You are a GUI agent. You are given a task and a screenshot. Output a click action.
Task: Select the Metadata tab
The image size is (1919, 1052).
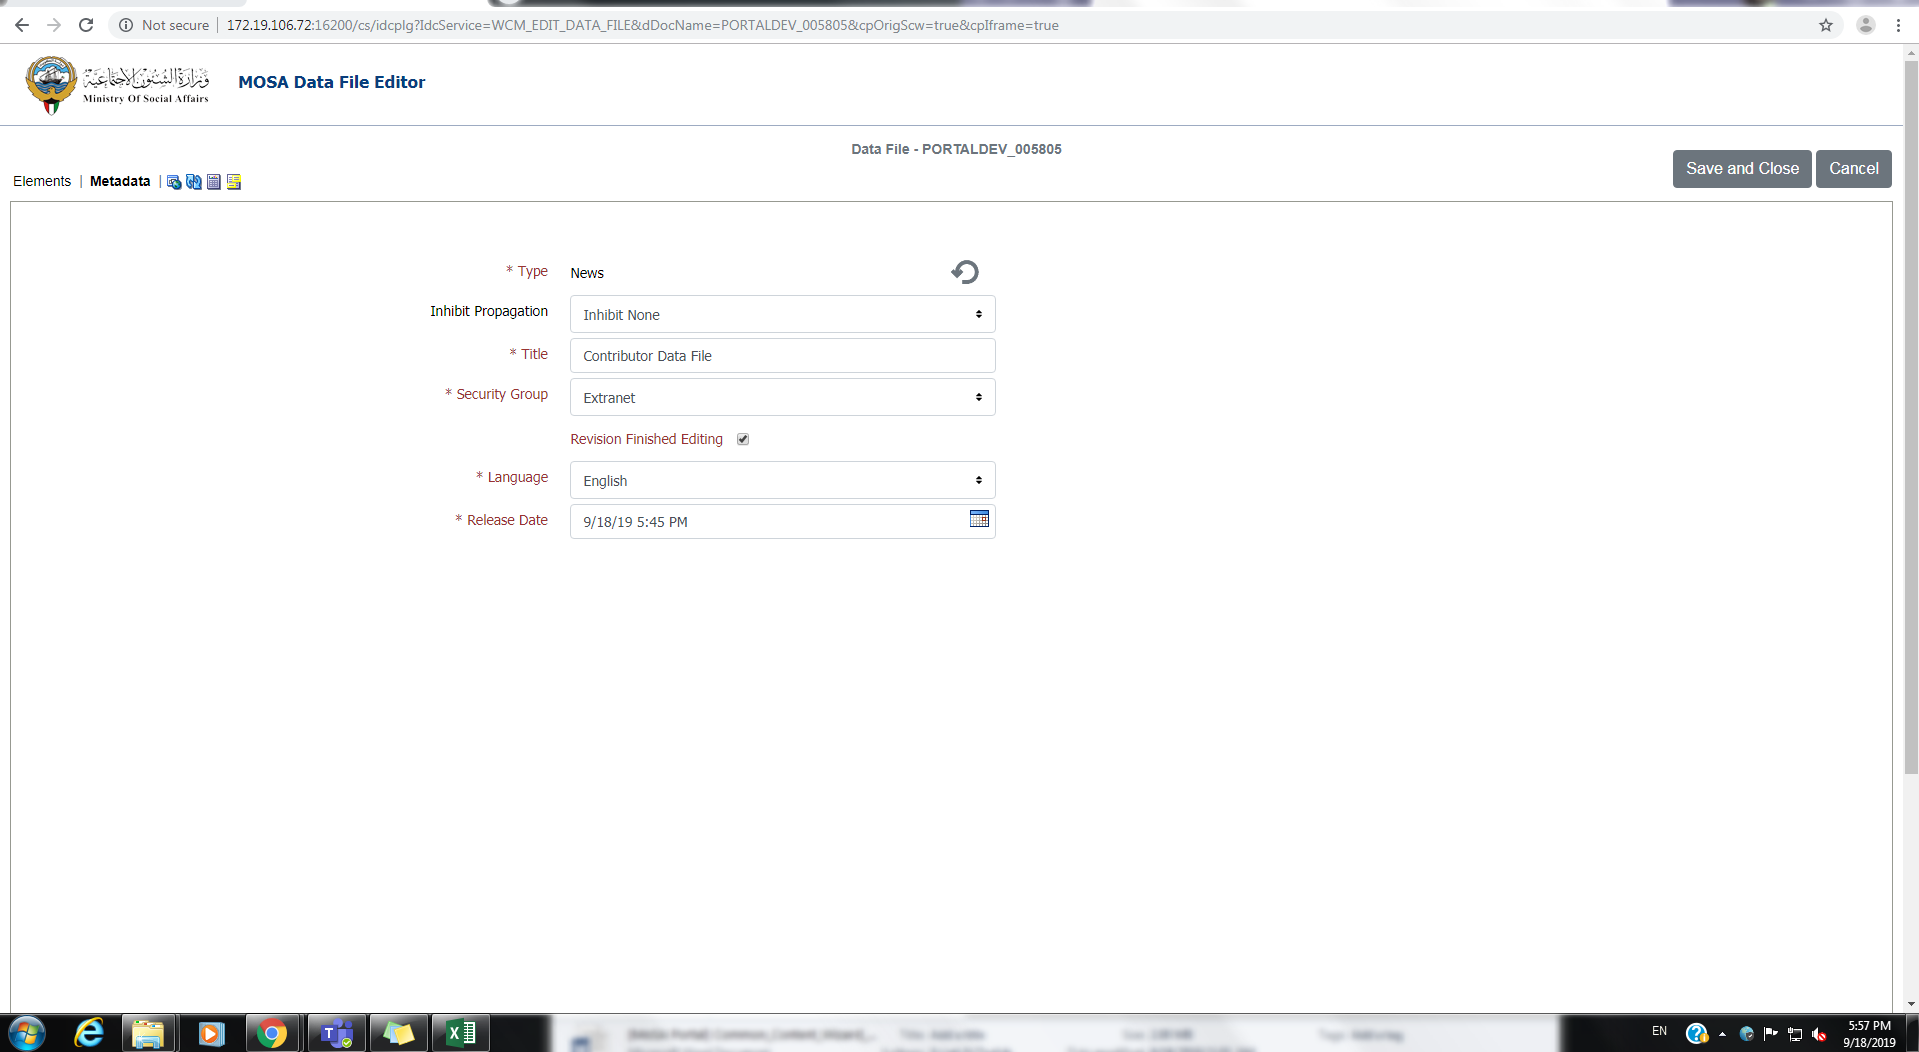click(x=120, y=181)
